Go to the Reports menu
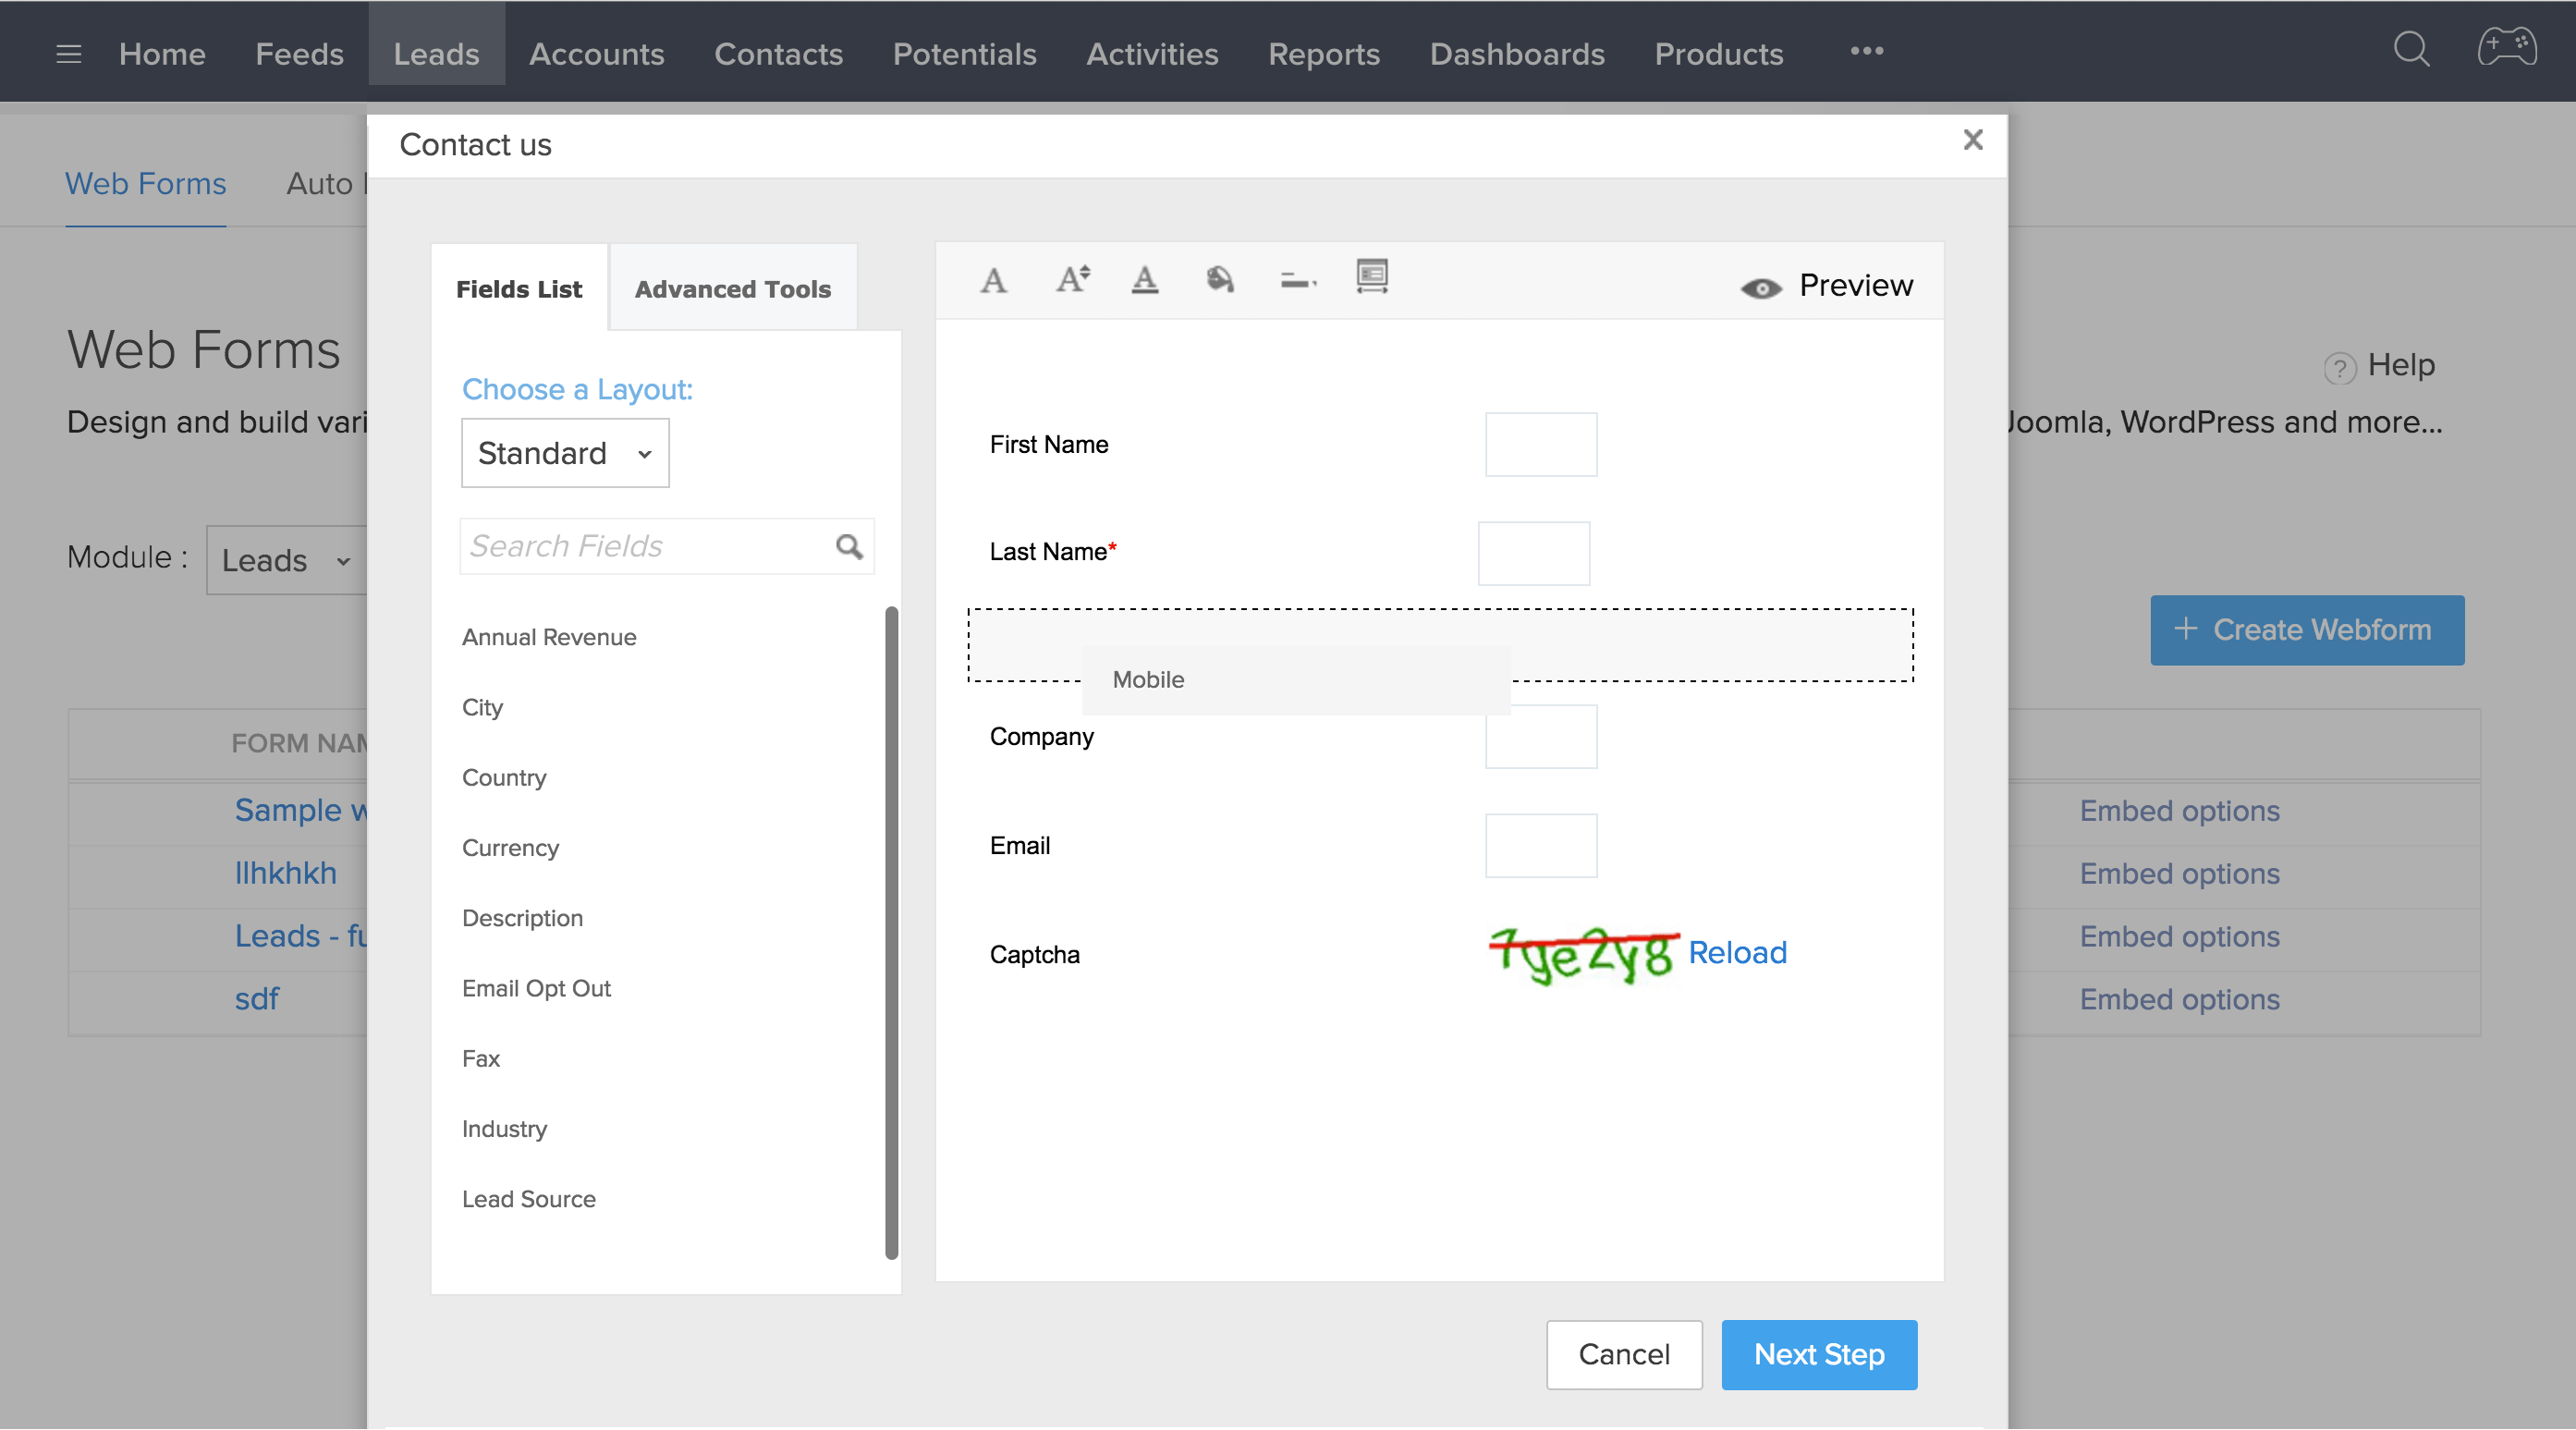The image size is (2576, 1430). [1324, 54]
